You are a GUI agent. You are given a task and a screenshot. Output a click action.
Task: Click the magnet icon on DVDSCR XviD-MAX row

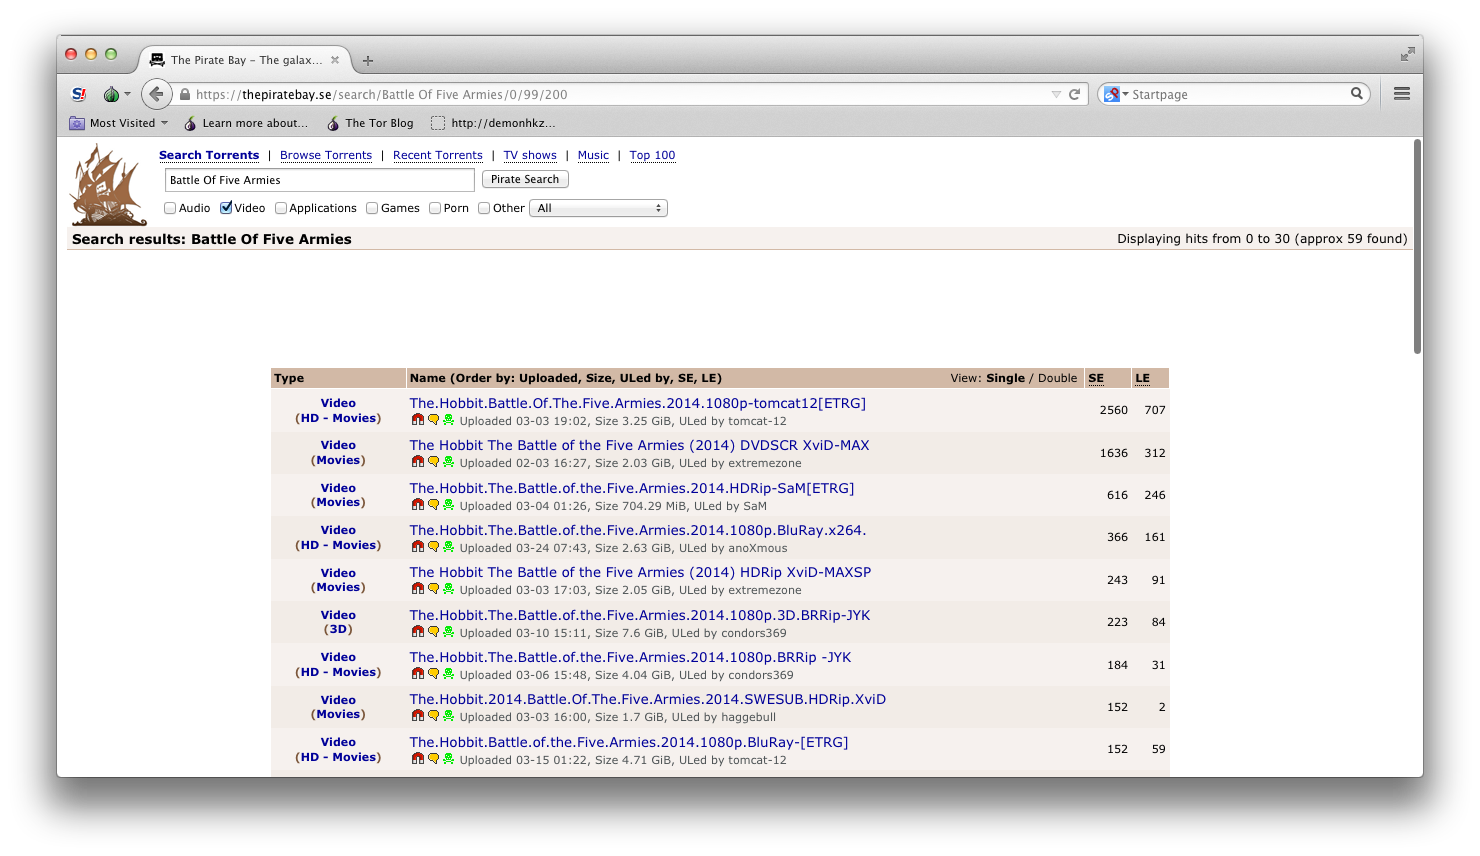coord(418,462)
